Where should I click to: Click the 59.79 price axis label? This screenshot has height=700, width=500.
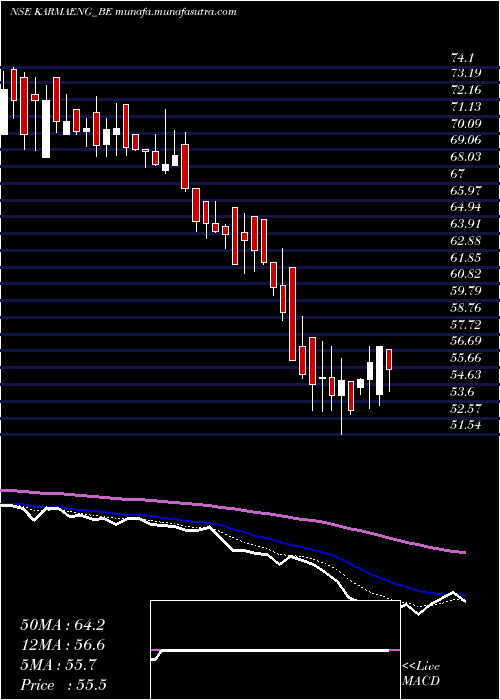click(x=466, y=291)
